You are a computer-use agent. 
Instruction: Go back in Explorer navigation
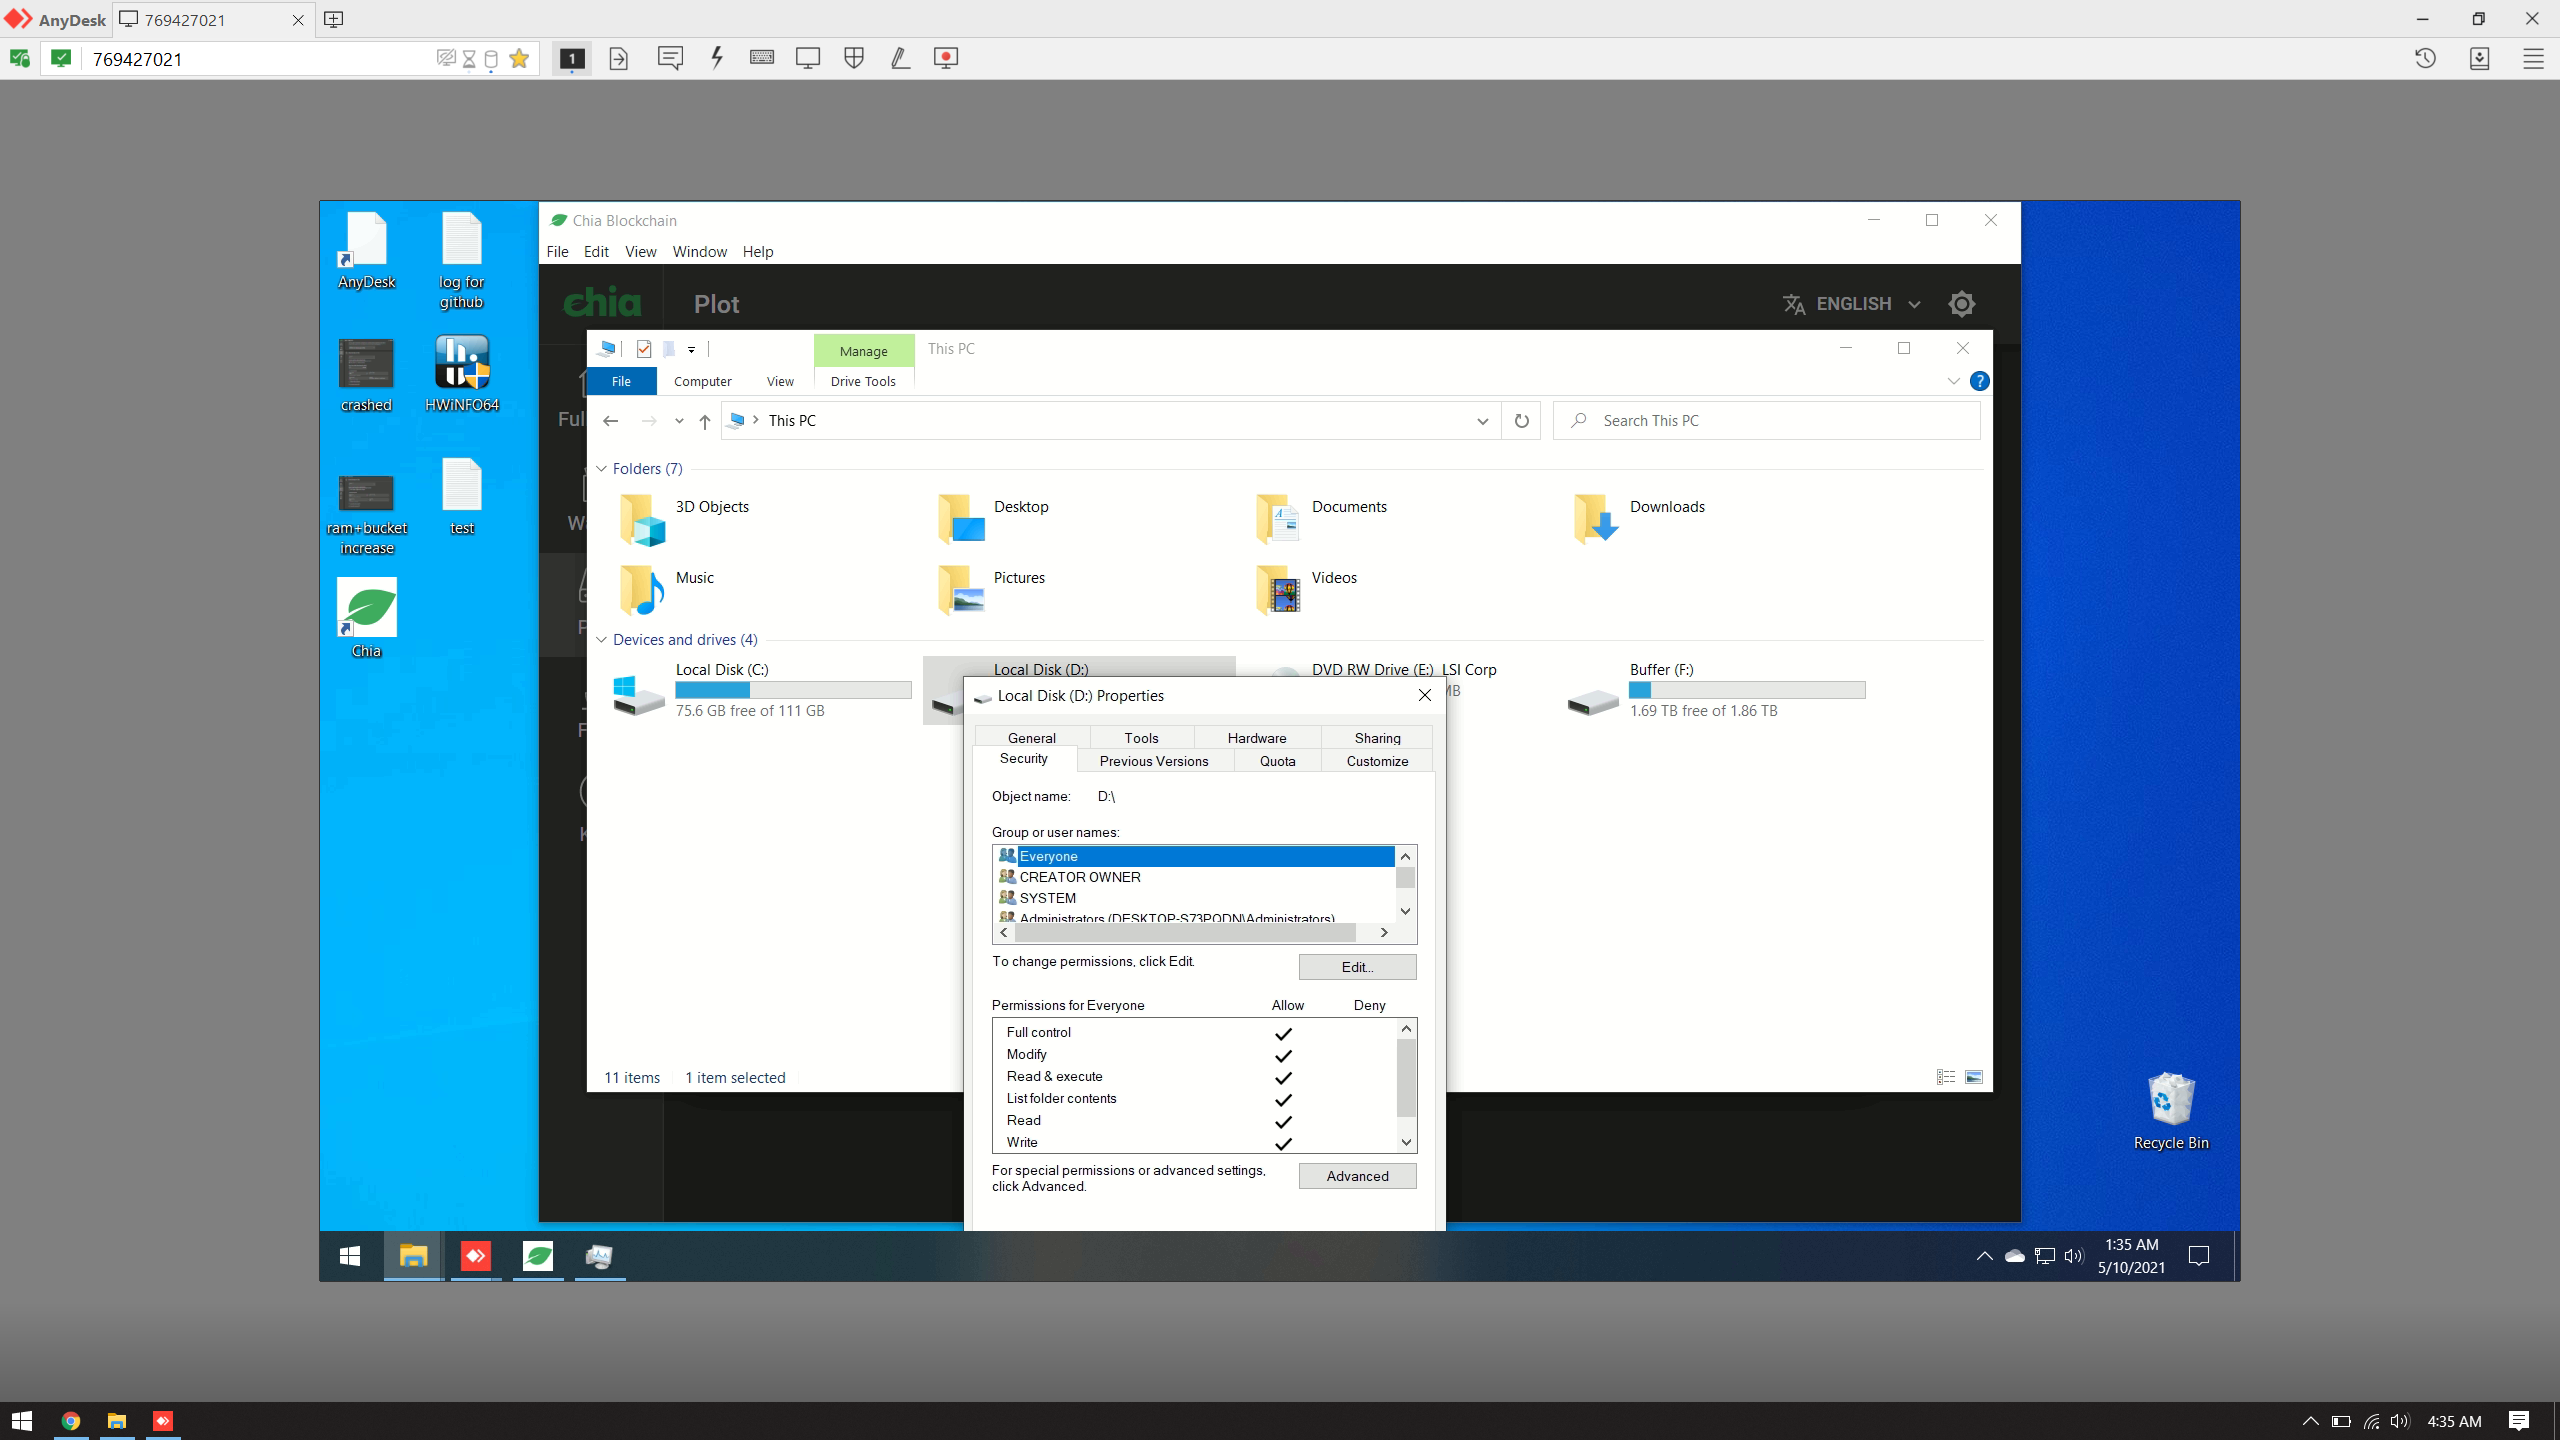coord(610,421)
